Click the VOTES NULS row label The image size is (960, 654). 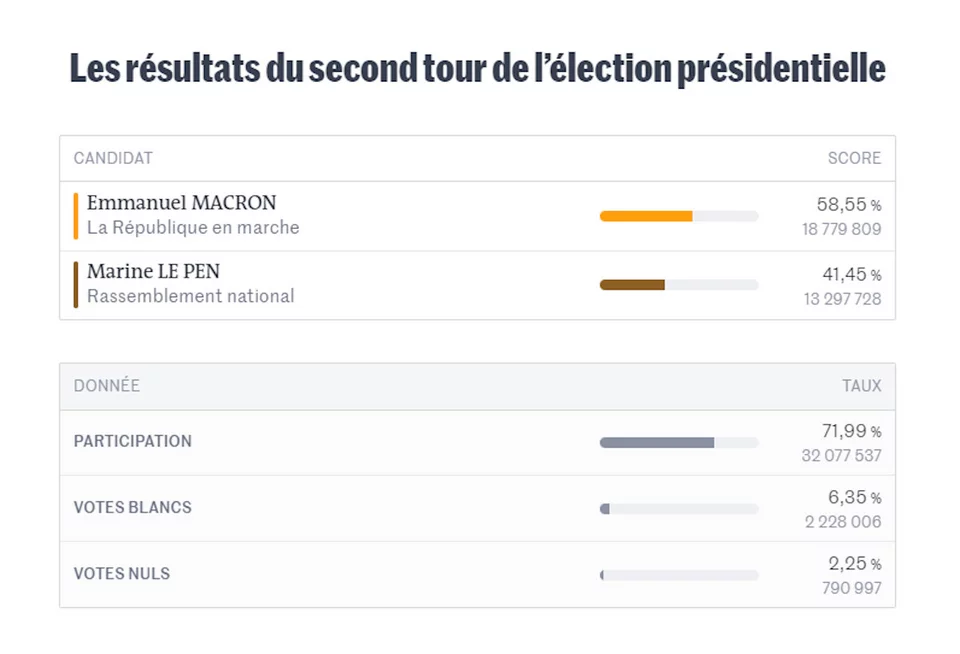pyautogui.click(x=122, y=574)
